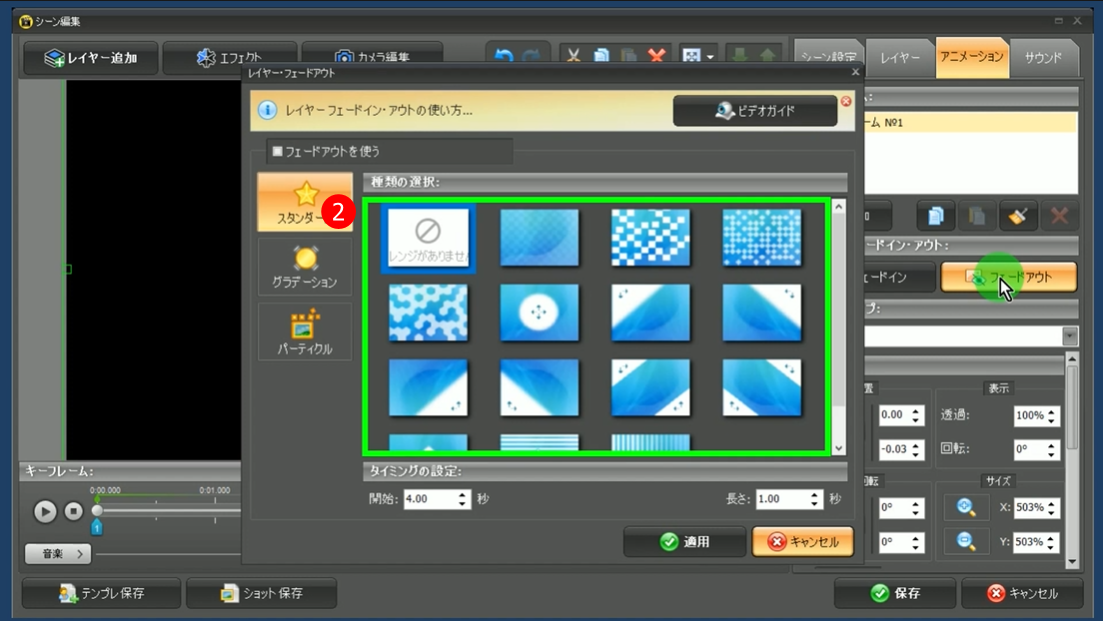Click the 適用 apply button
Viewport: 1103px width, 621px height.
pos(685,542)
